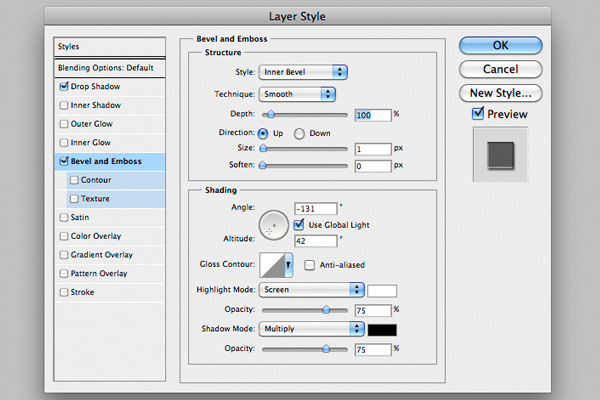Open the Highlight Mode dropdown showing Screen
Screen dimensions: 600x400
pyautogui.click(x=311, y=290)
